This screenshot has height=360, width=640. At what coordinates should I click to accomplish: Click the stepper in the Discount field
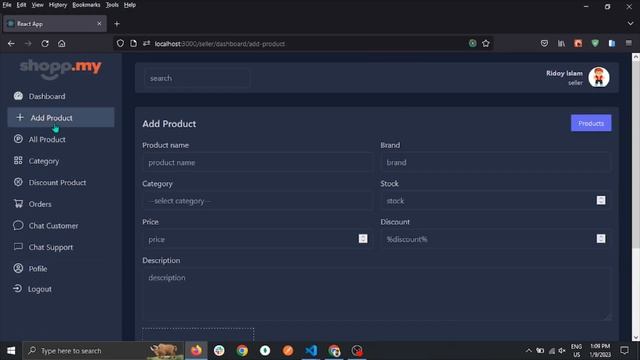[601, 239]
